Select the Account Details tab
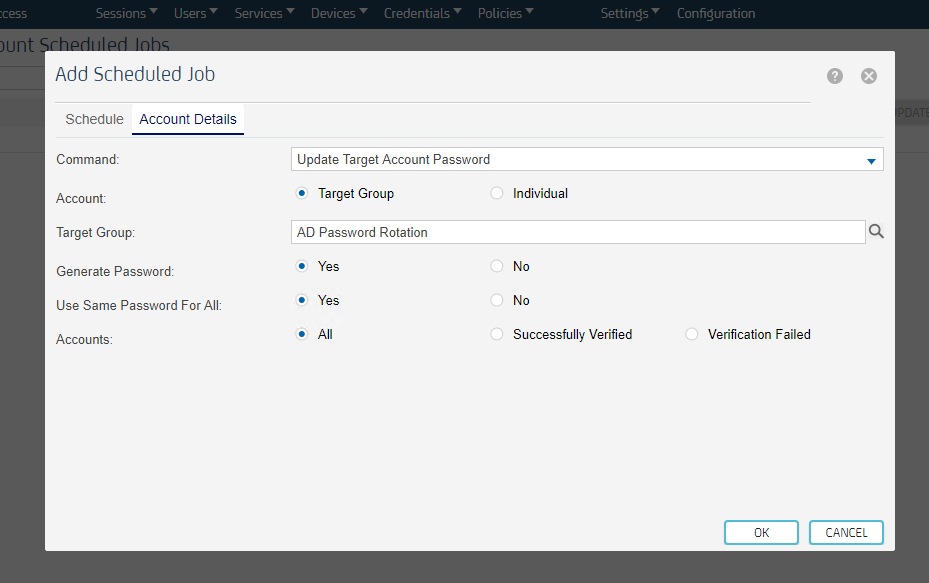This screenshot has width=929, height=583. (188, 119)
